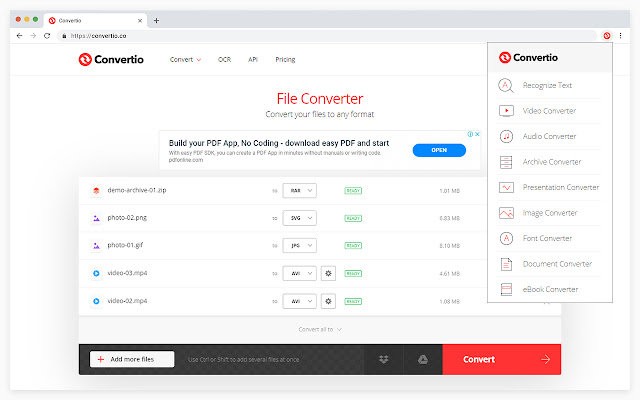Open the Convert menu in navigation
Image resolution: width=640 pixels, height=400 pixels.
(x=185, y=59)
